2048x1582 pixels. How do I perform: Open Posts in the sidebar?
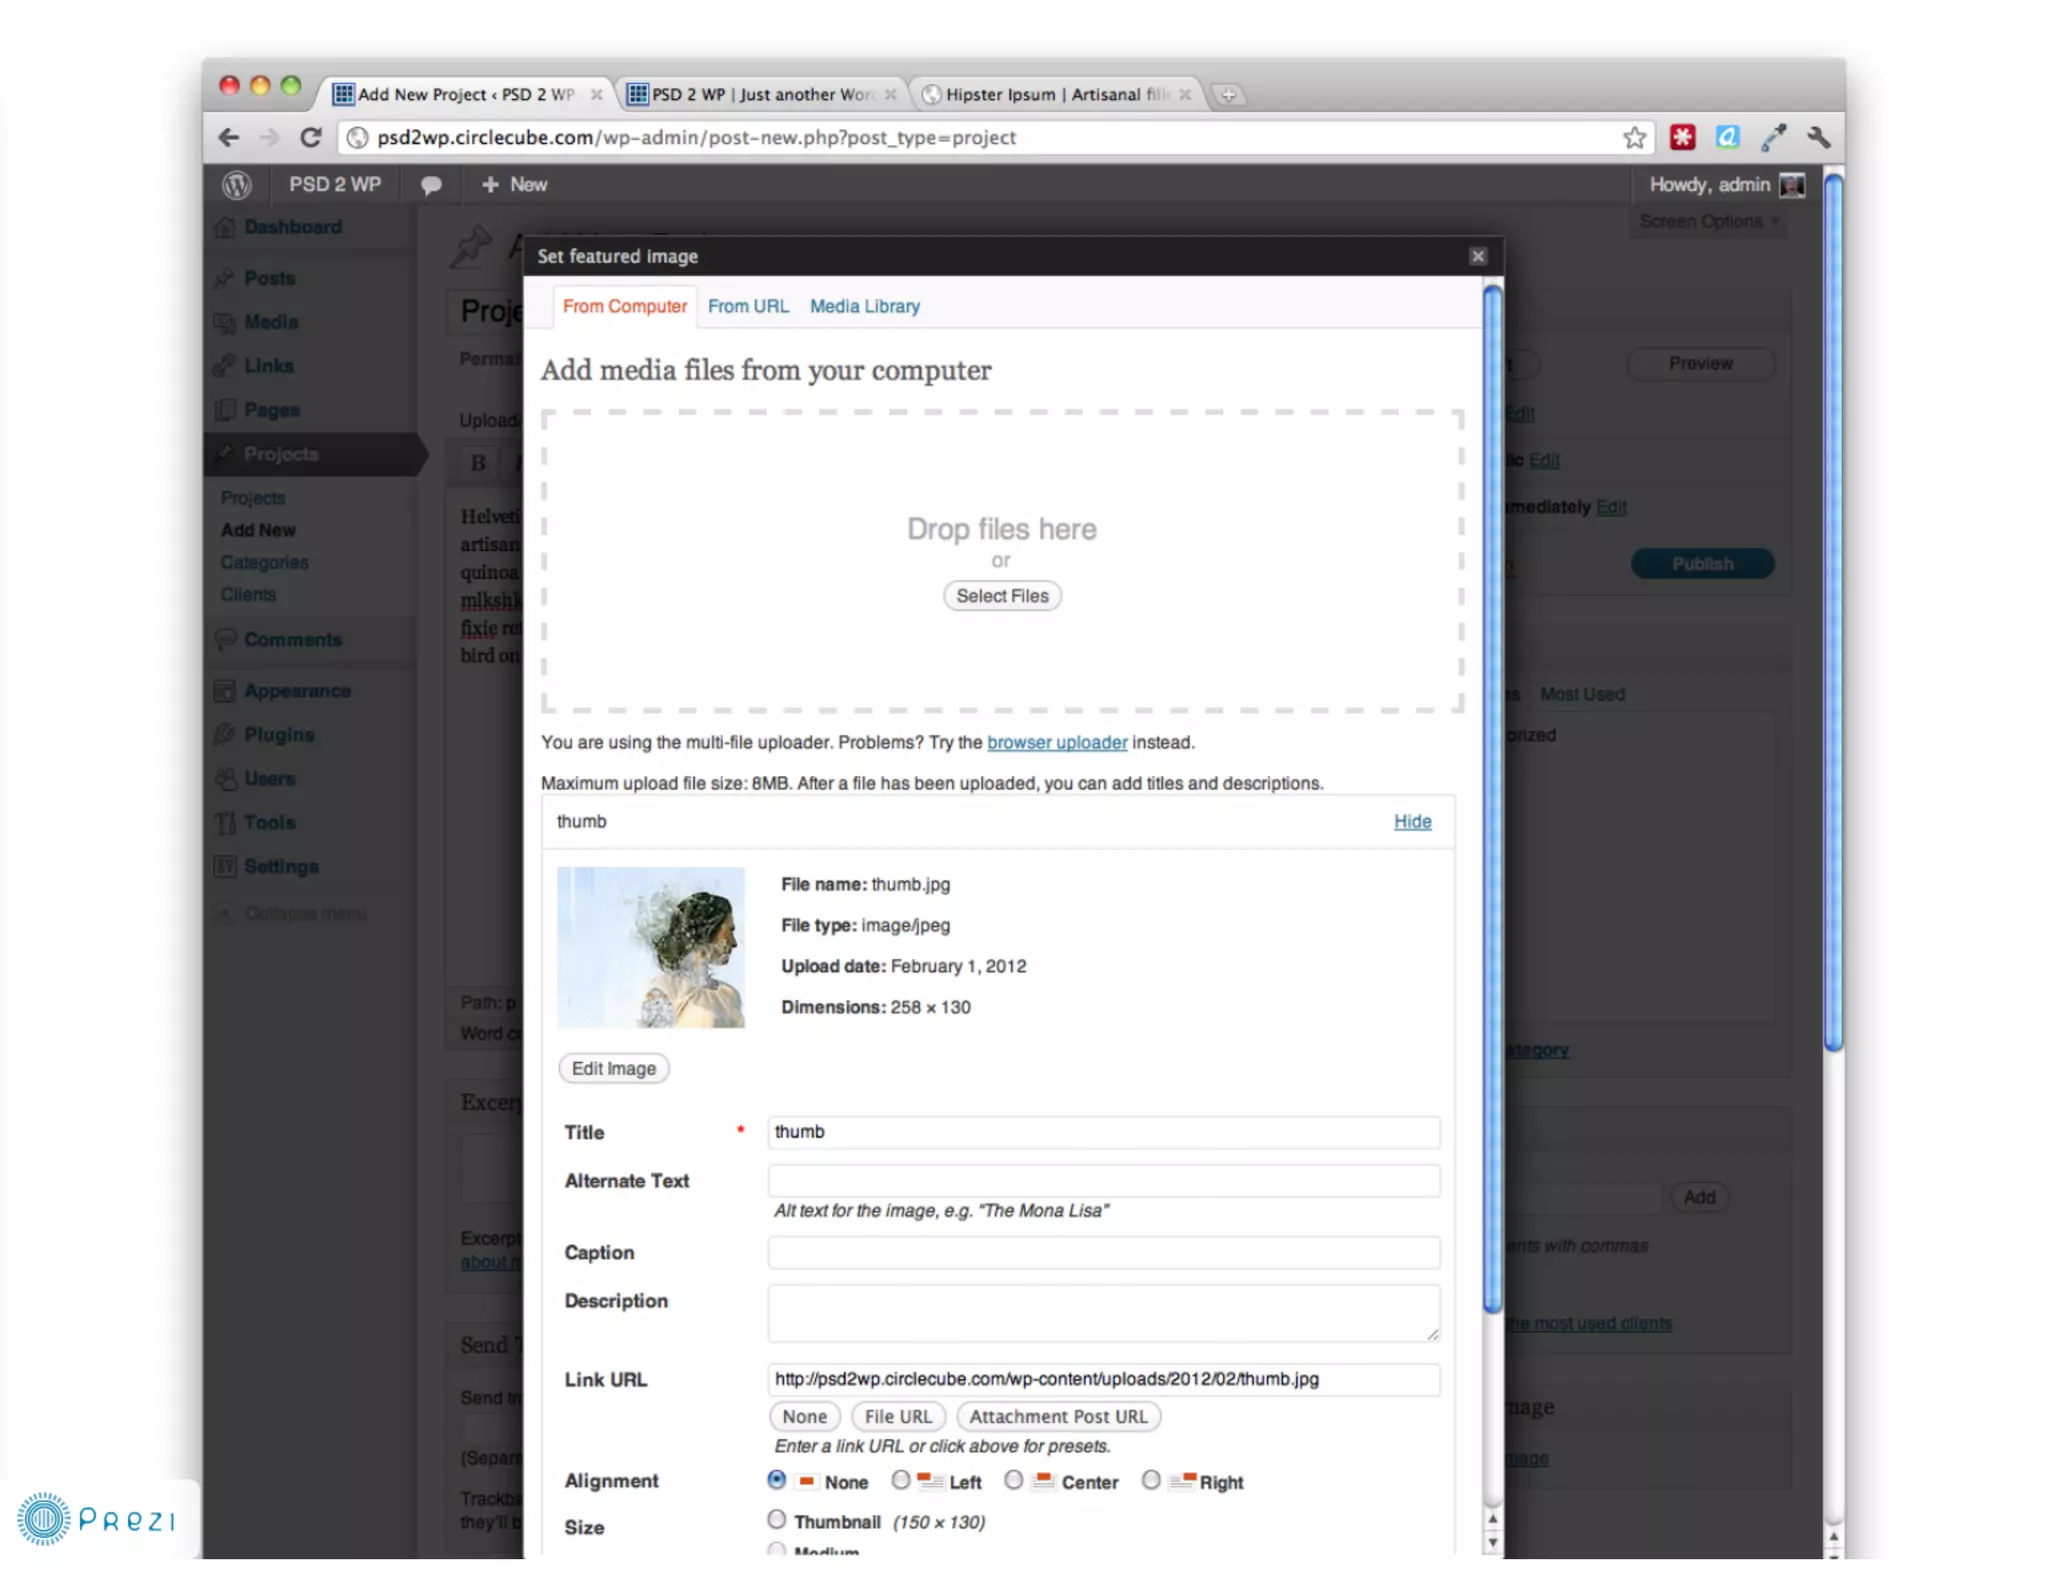270,278
